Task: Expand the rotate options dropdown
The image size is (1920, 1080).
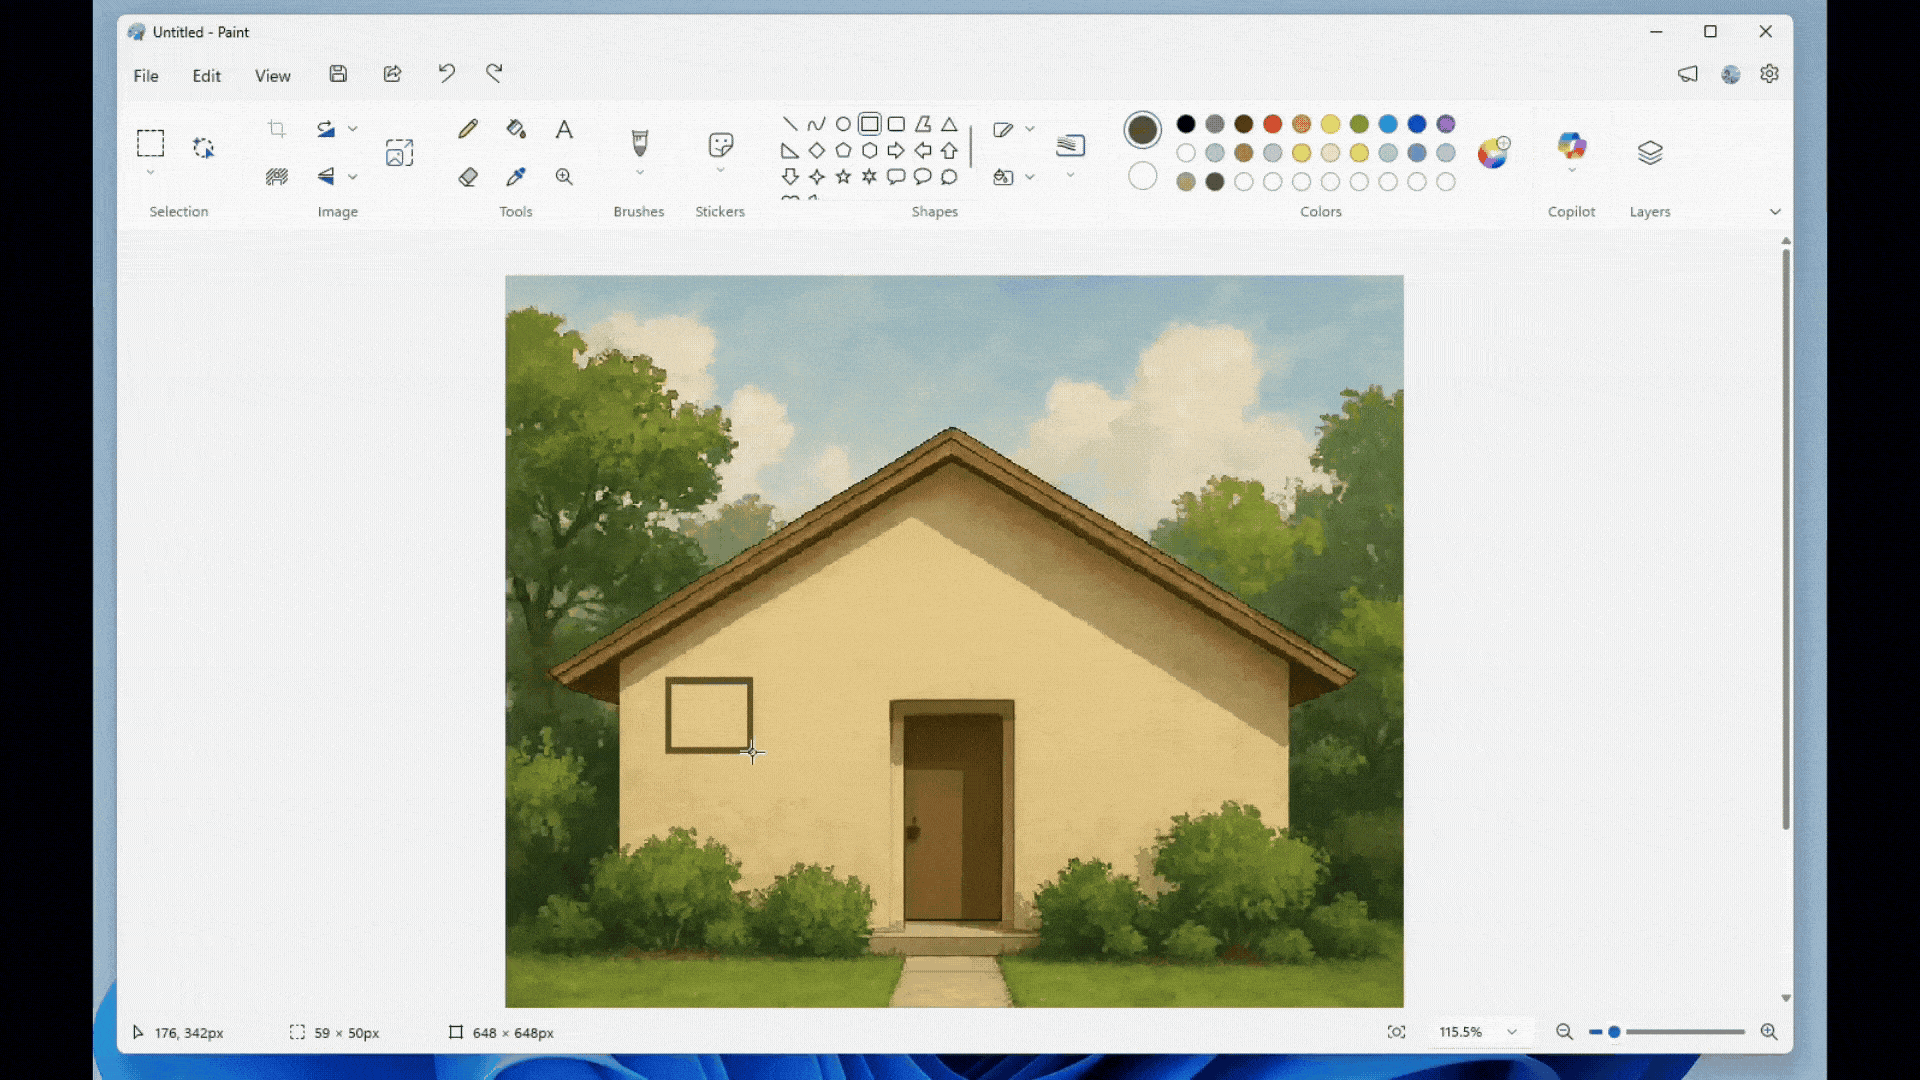Action: click(x=353, y=128)
